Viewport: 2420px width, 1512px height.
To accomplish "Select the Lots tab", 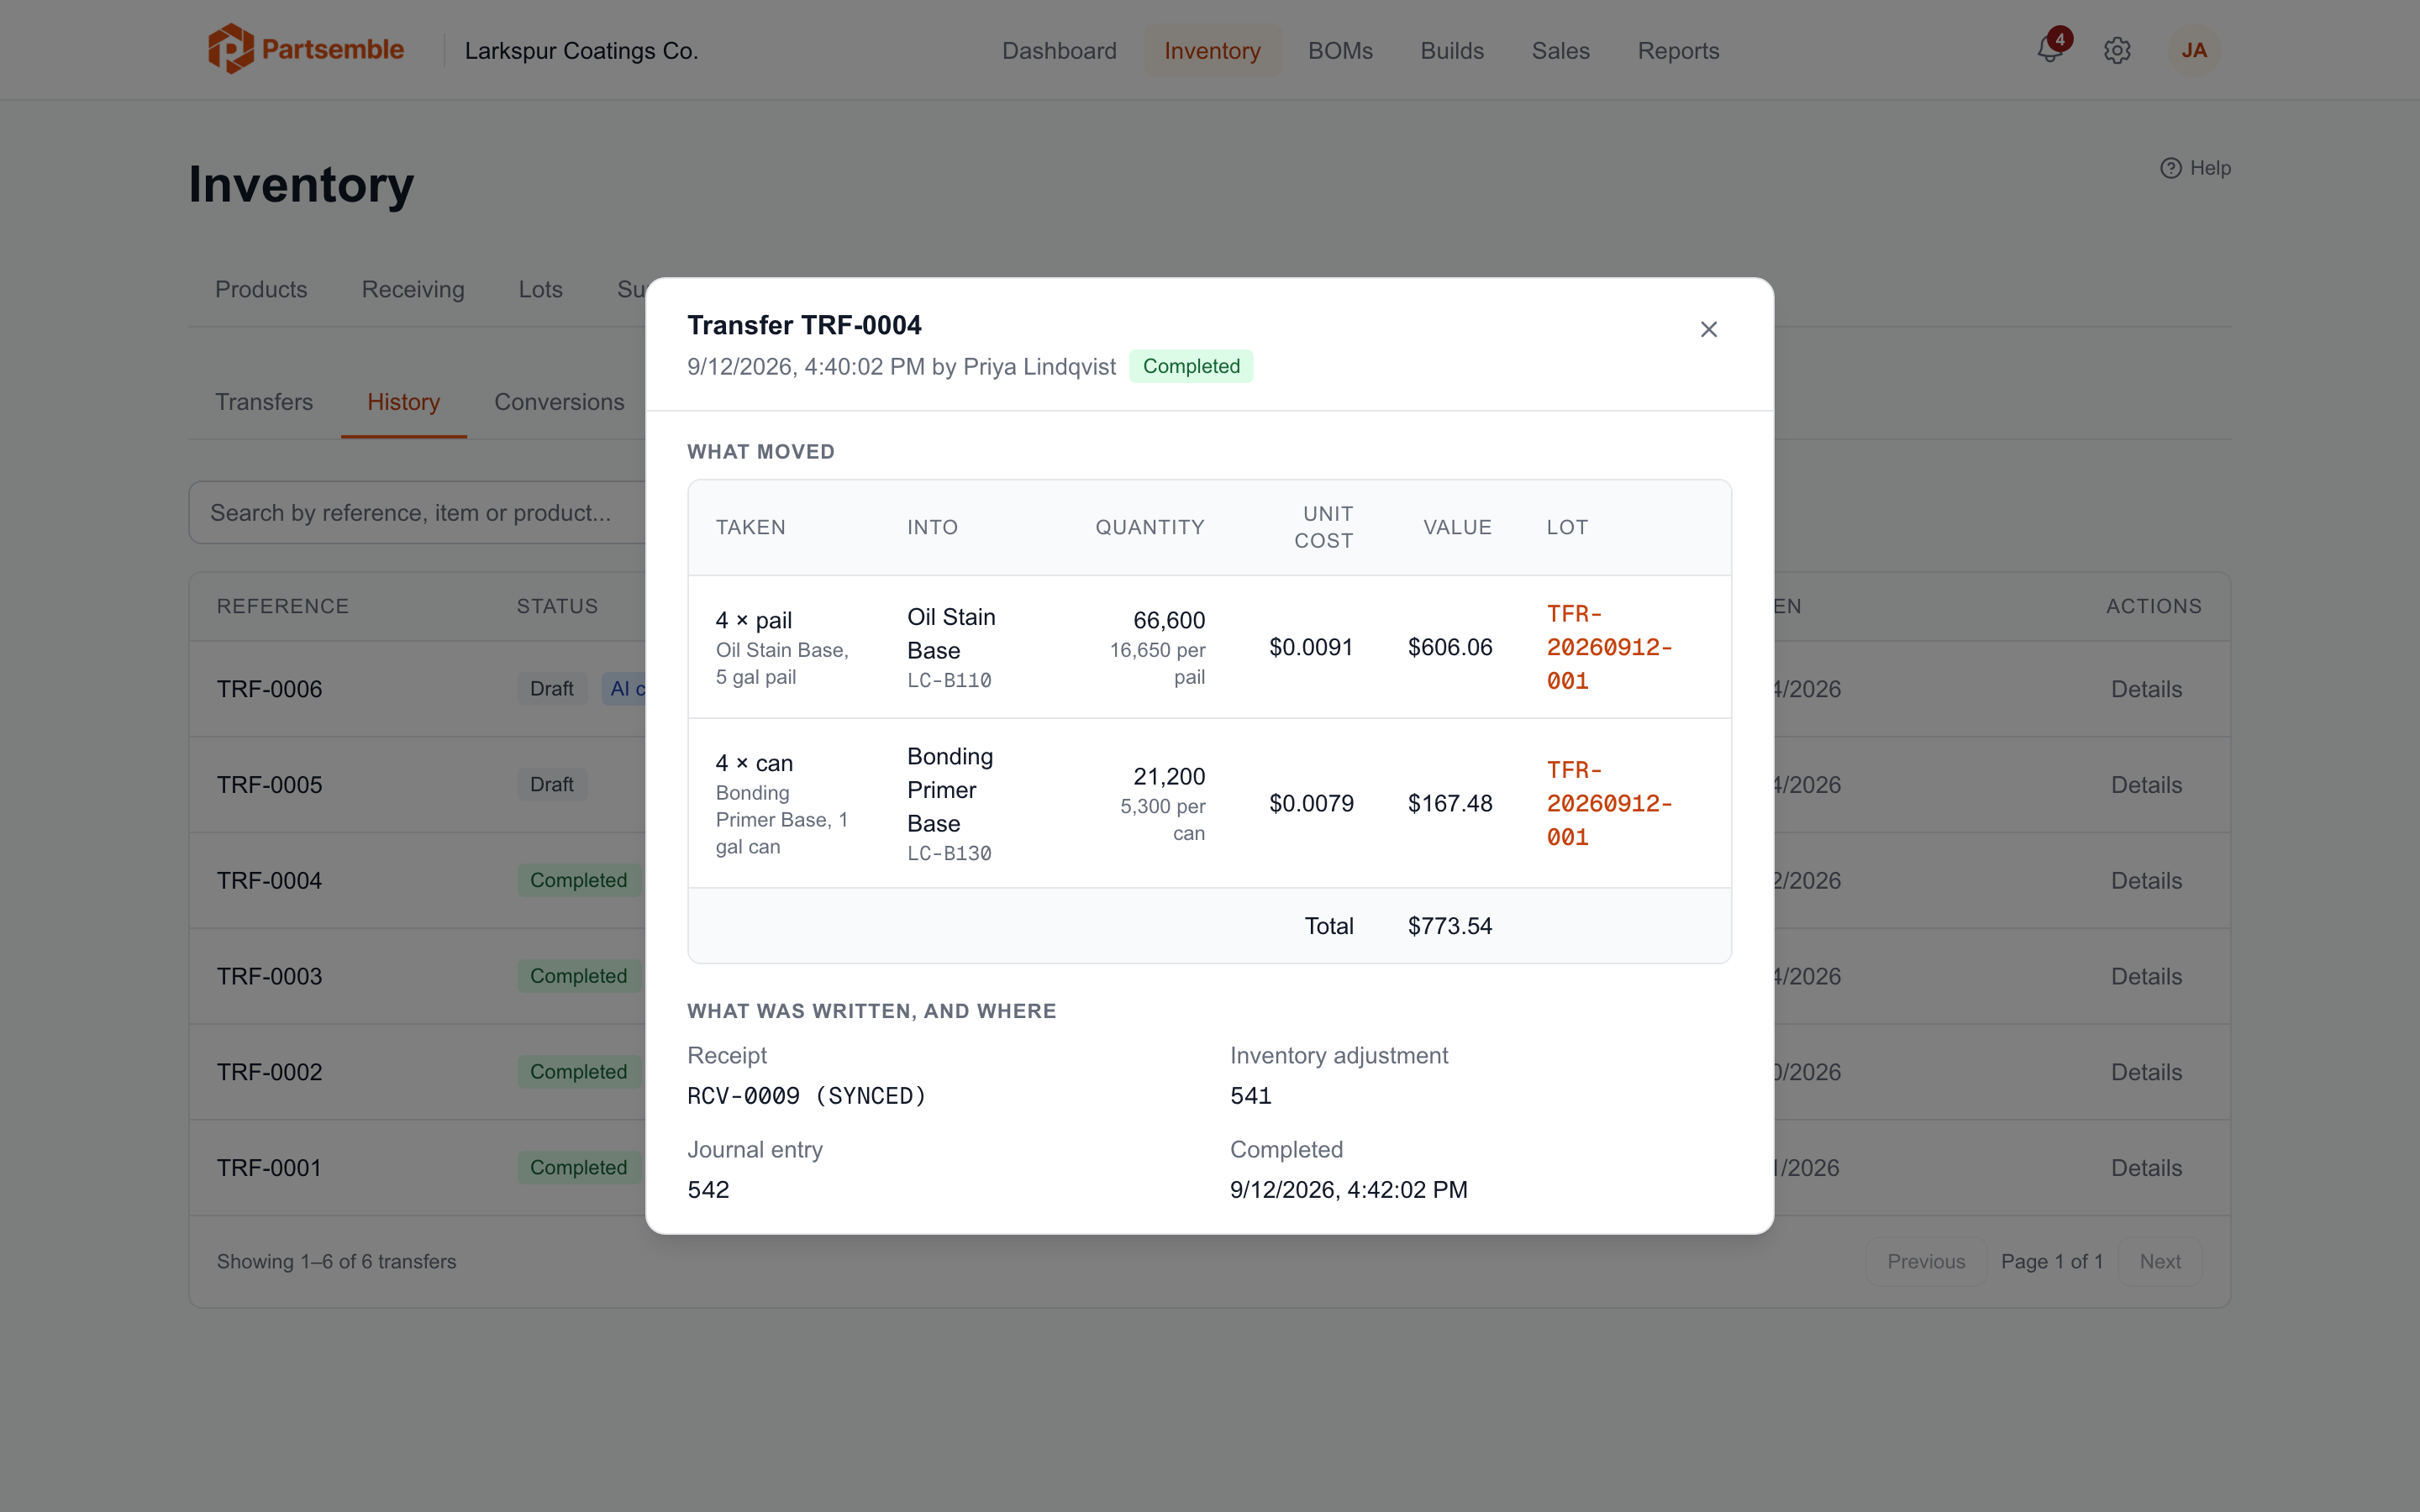I will tap(540, 289).
